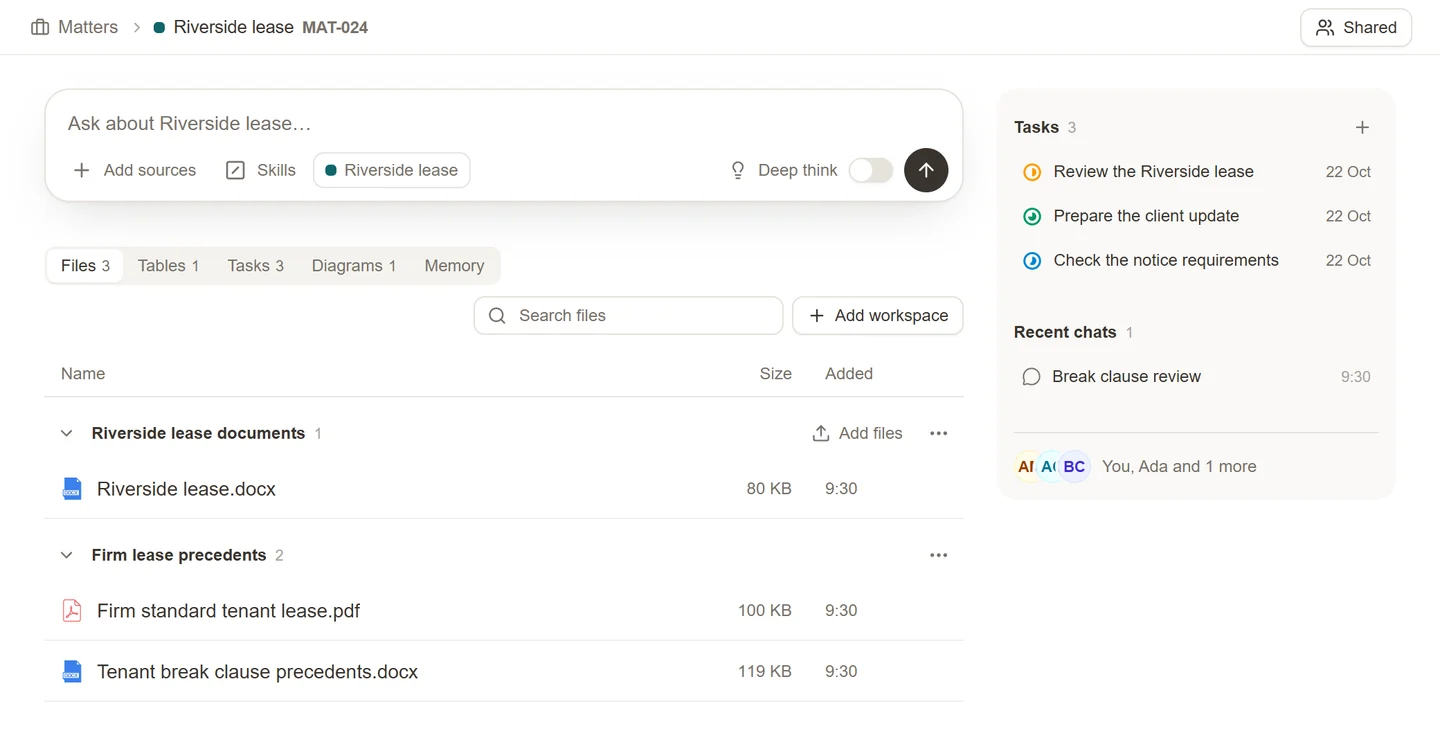The image size is (1440, 735).
Task: Click the Deep think lightbulb icon
Action: [x=738, y=170]
